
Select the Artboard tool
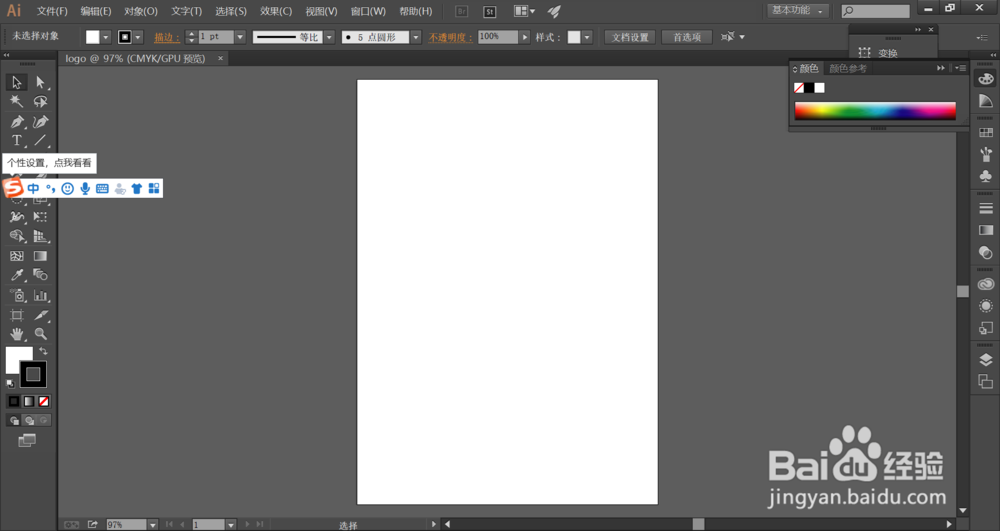[x=17, y=315]
